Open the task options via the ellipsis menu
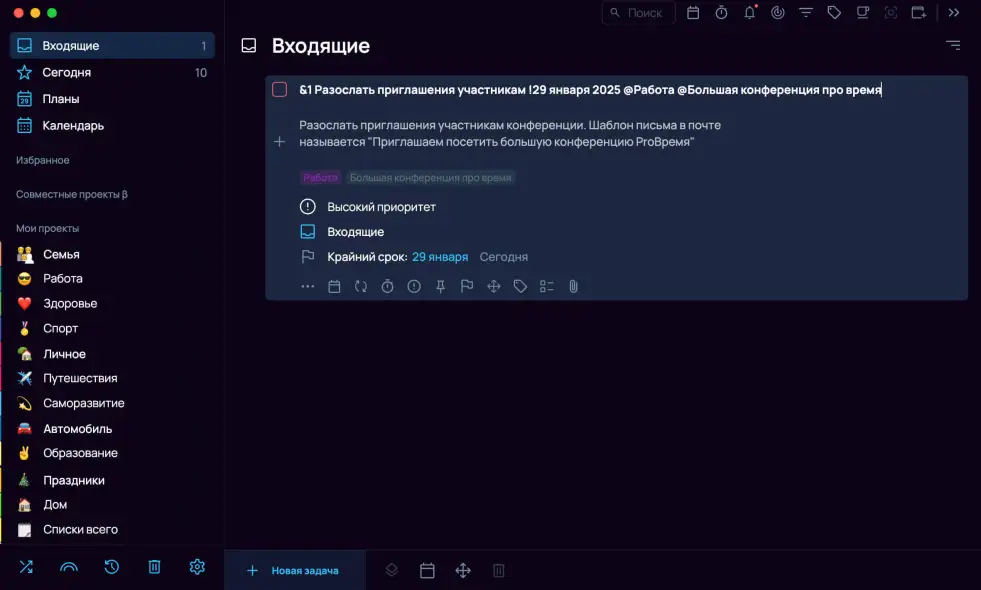Screen dimensions: 981x590 [308, 286]
